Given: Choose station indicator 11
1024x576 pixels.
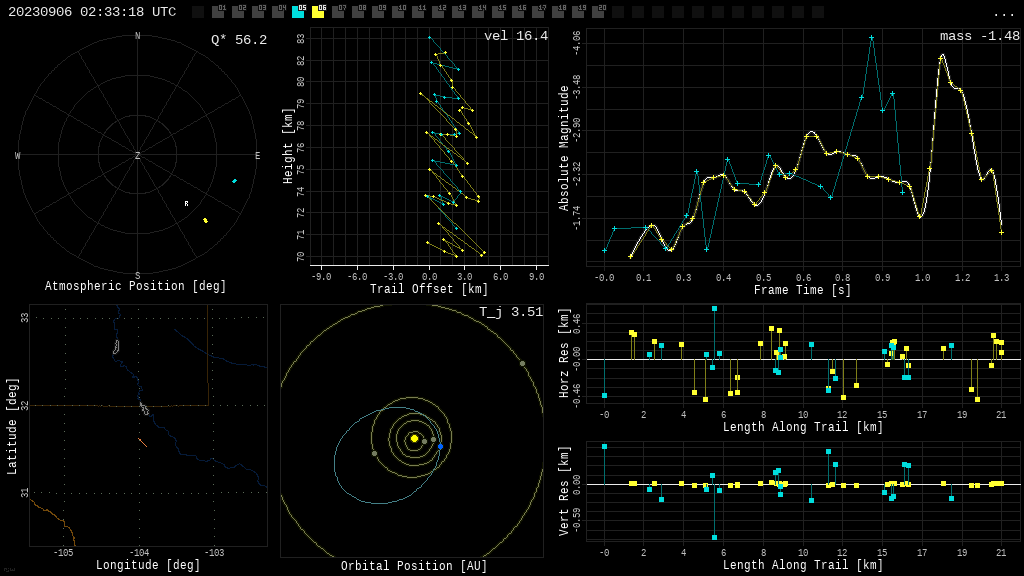Looking at the screenshot, I should coord(418,12).
